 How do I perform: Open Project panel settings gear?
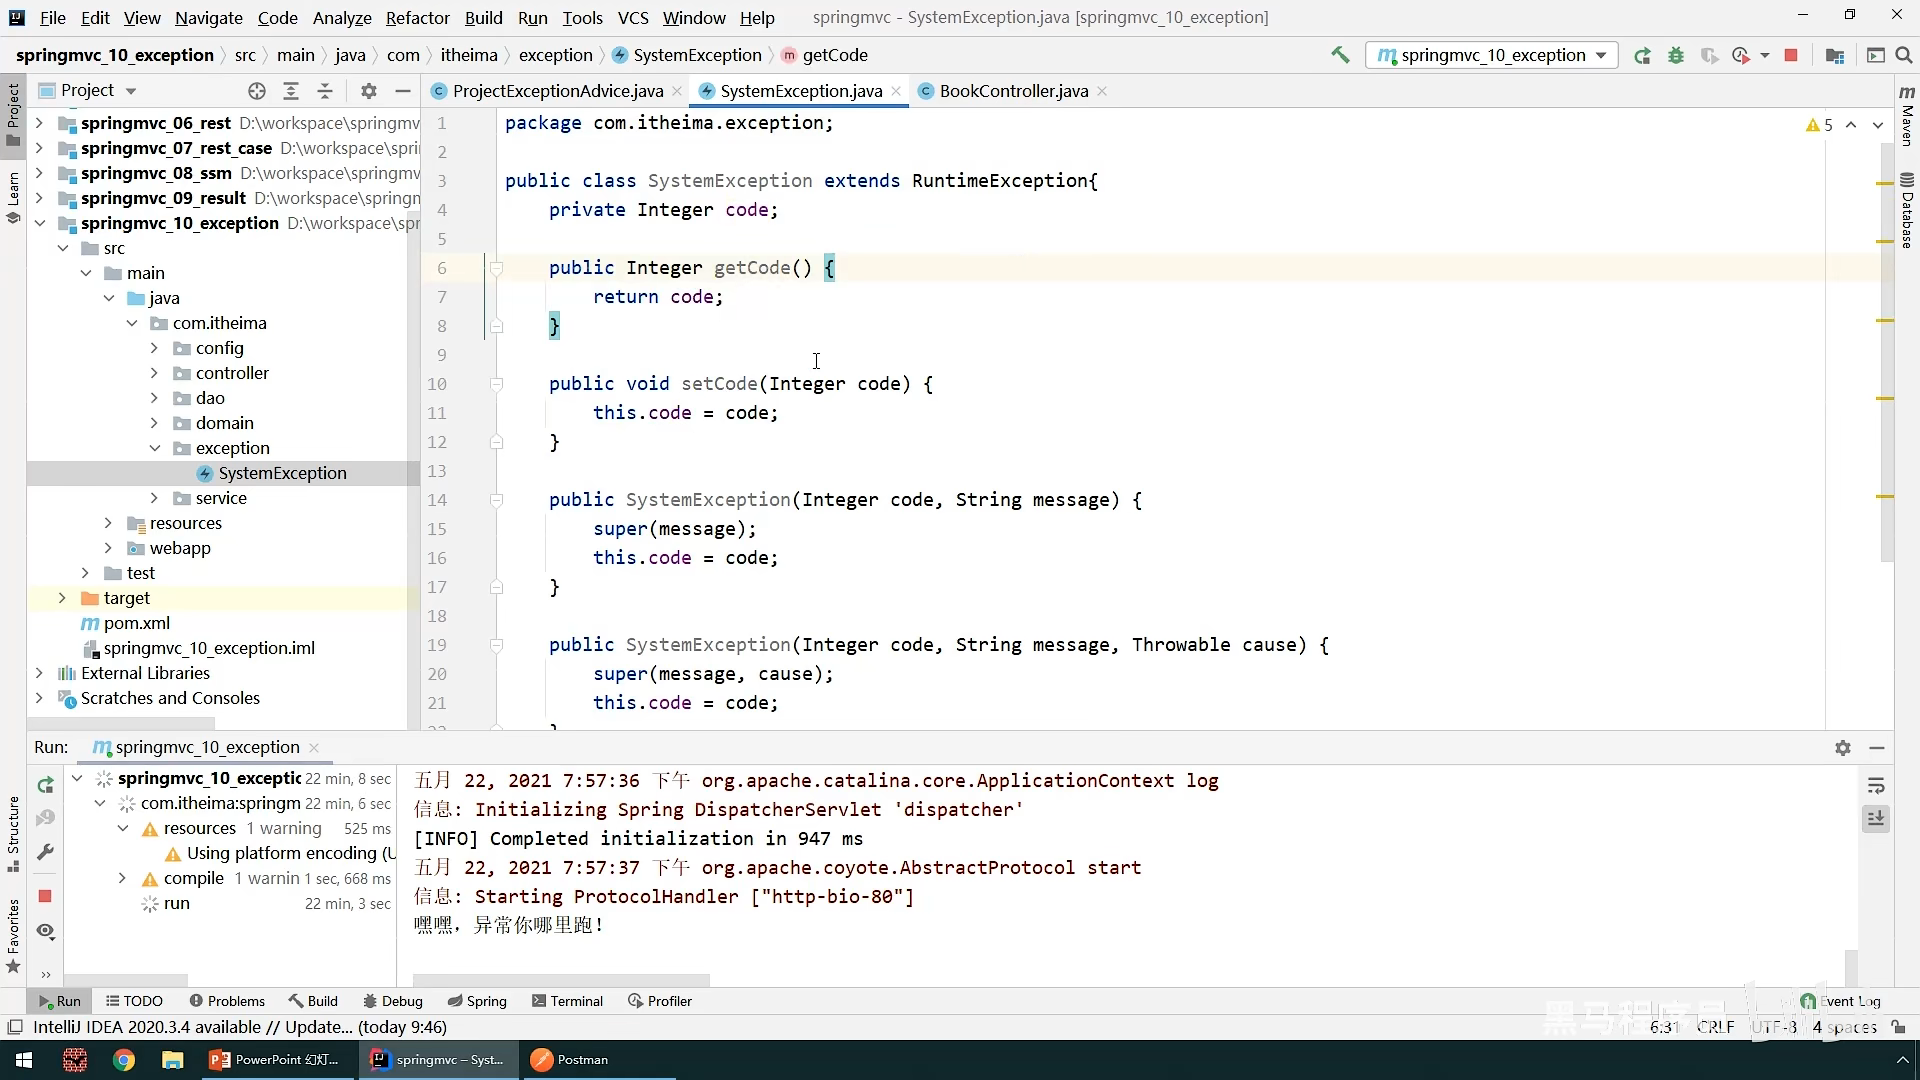point(369,91)
